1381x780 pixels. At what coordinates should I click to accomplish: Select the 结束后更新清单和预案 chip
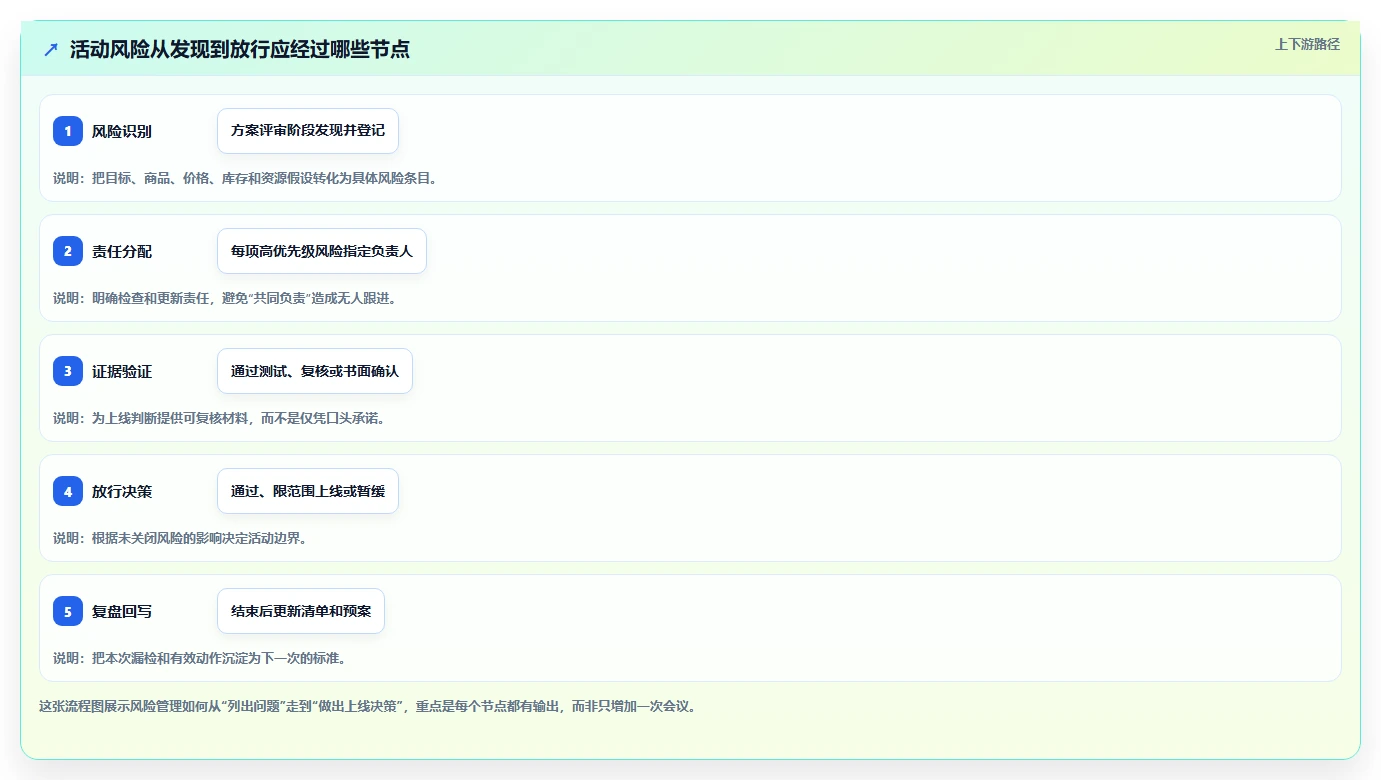301,611
